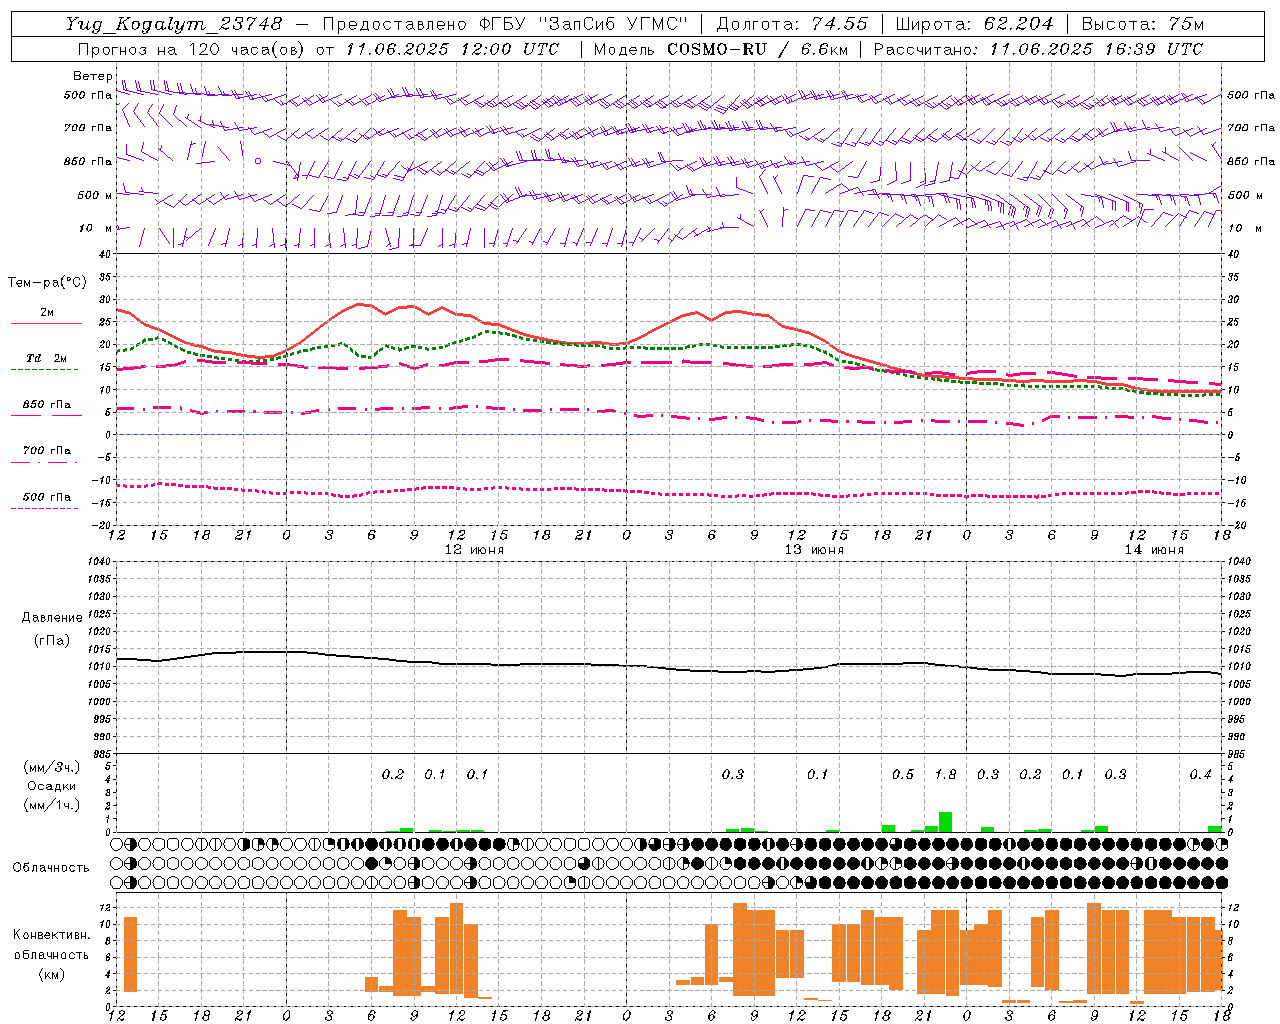Click the station title Yug_Kogalym_23748

(x=175, y=24)
